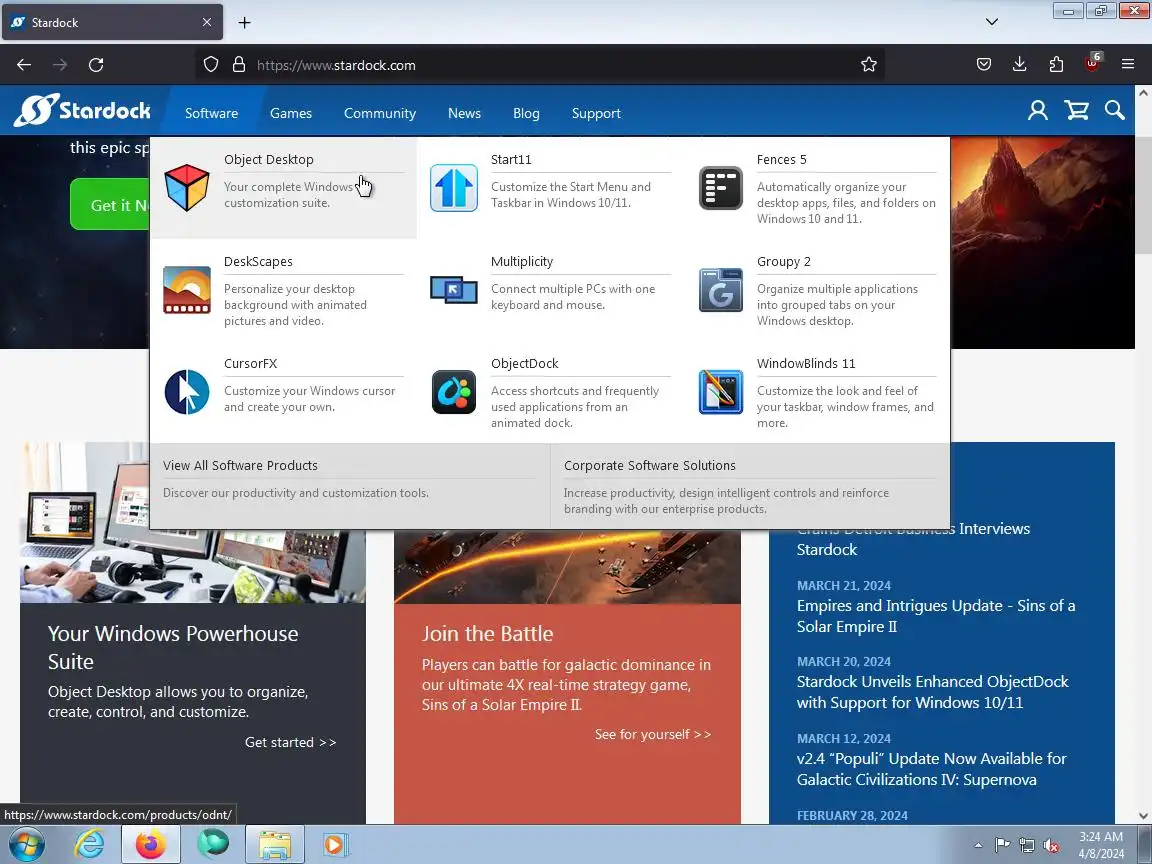
Task: Select the Stardock browser tab
Action: pyautogui.click(x=112, y=23)
